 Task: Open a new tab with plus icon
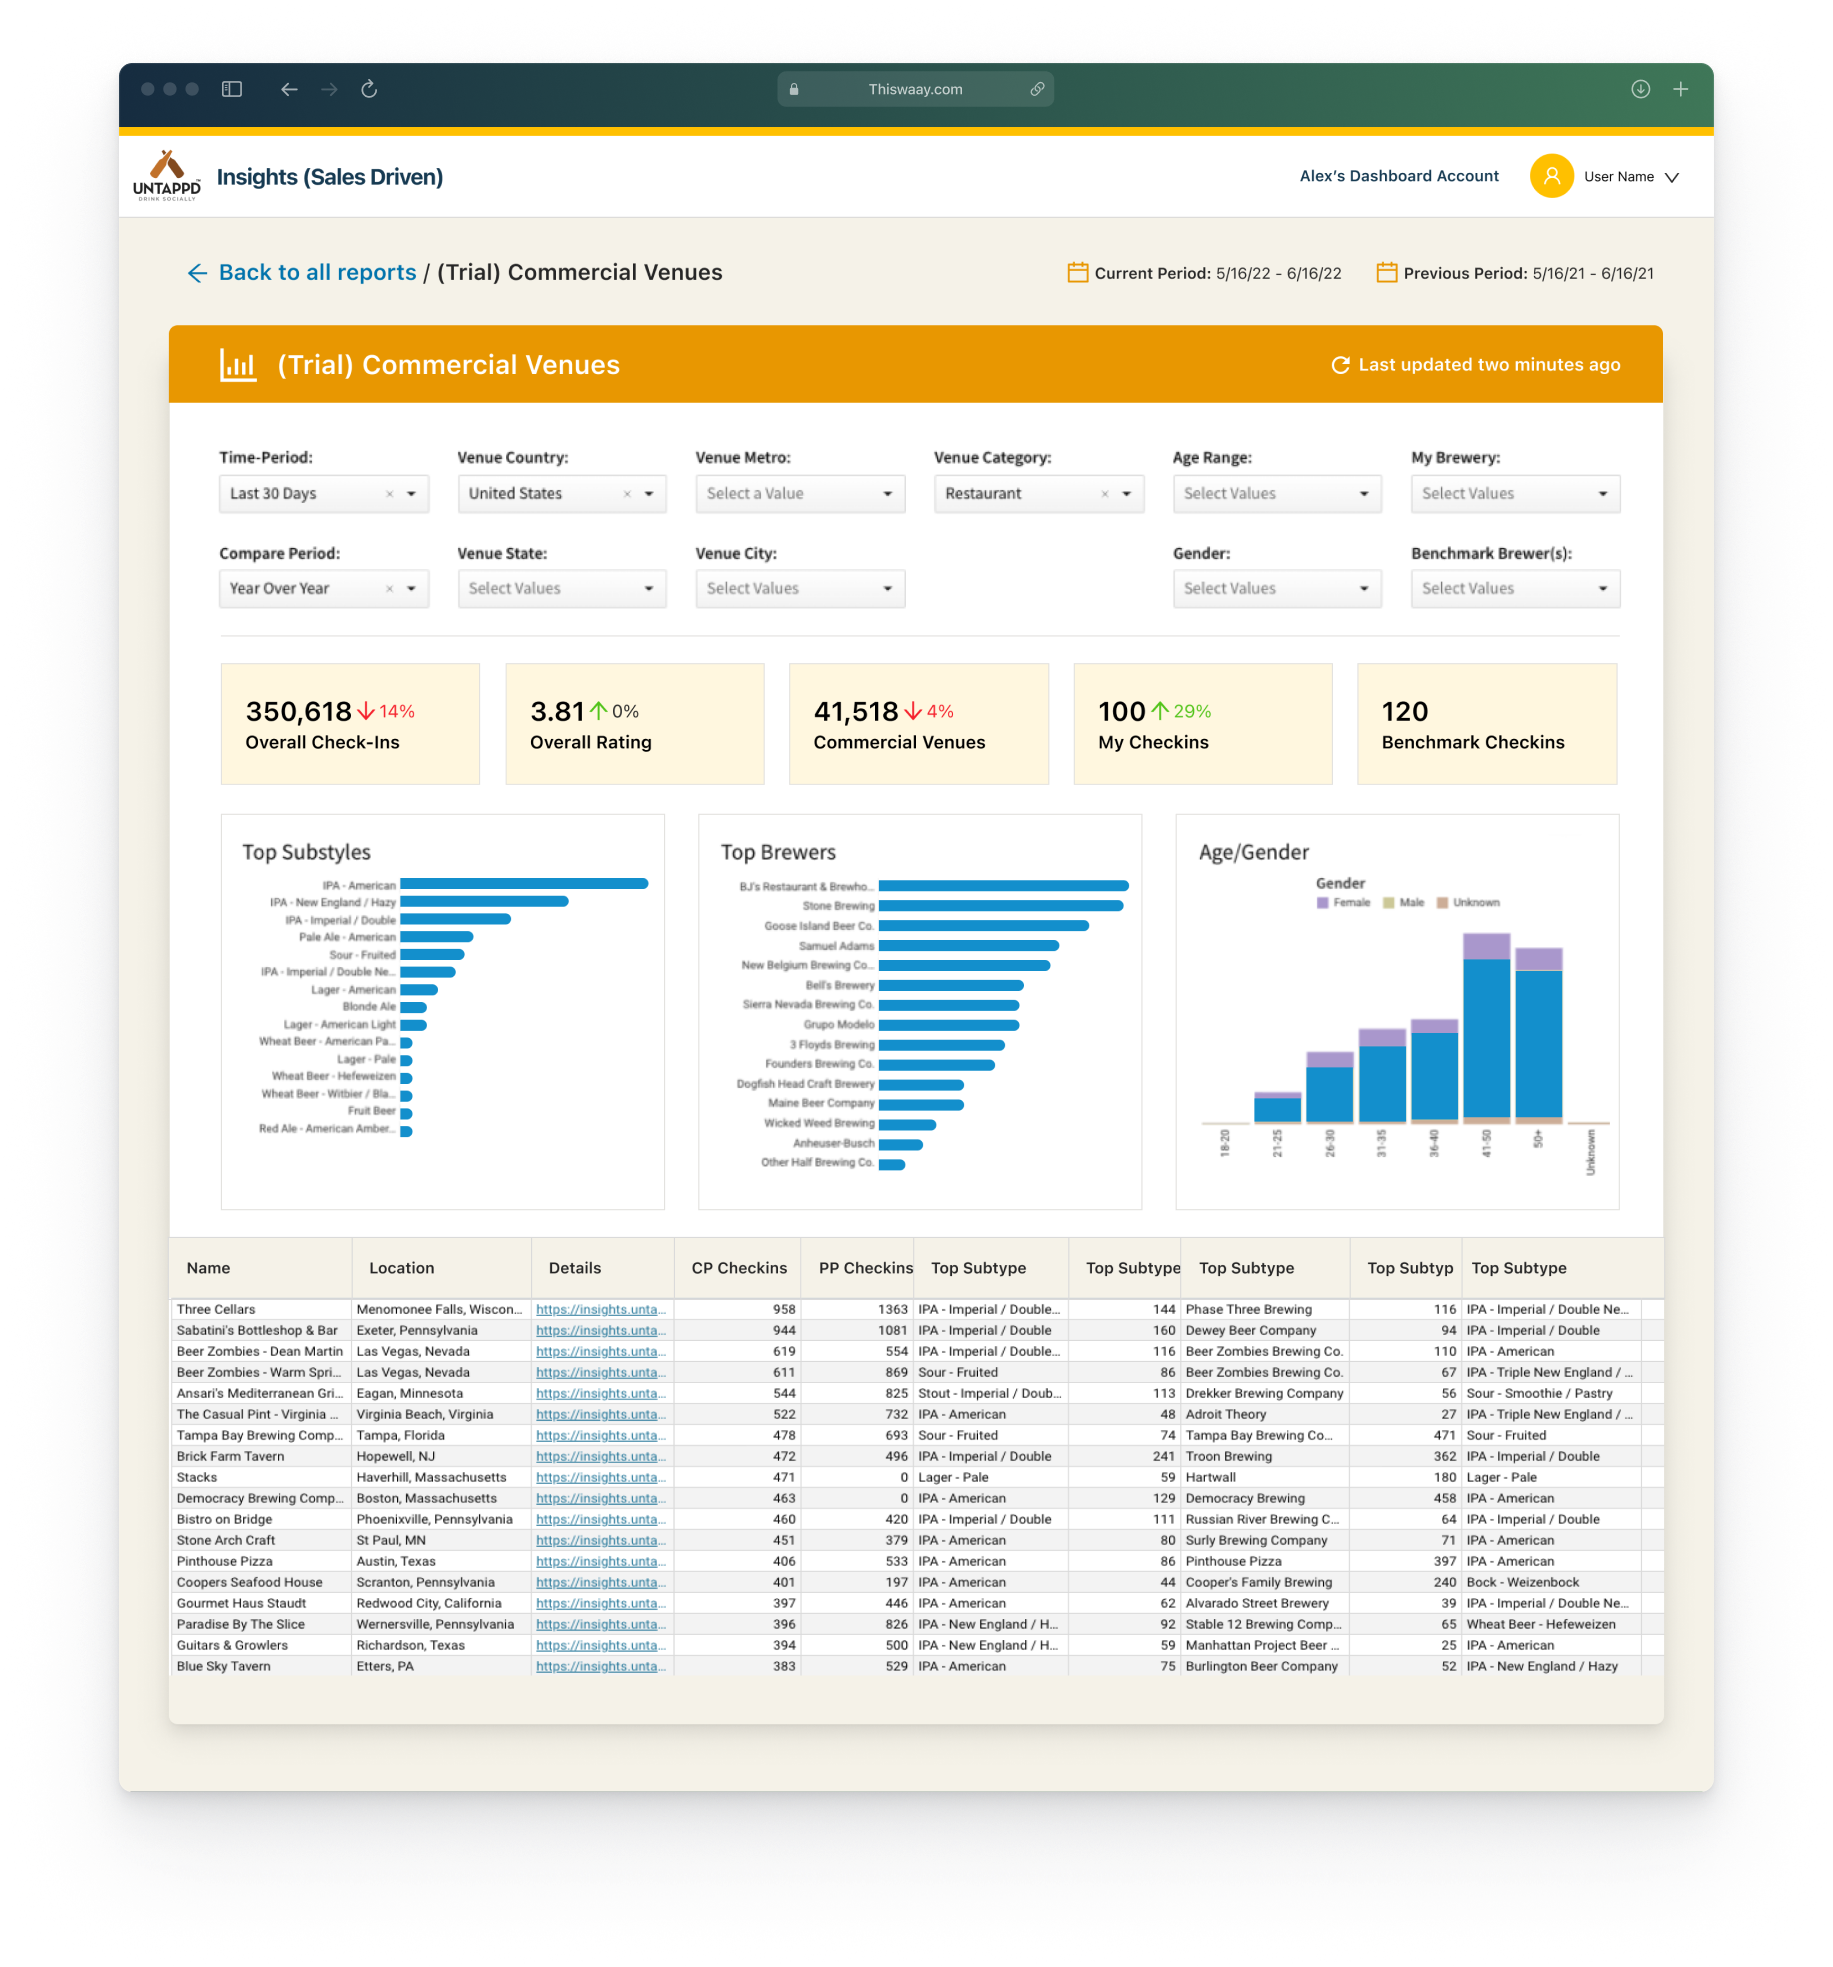point(1681,89)
